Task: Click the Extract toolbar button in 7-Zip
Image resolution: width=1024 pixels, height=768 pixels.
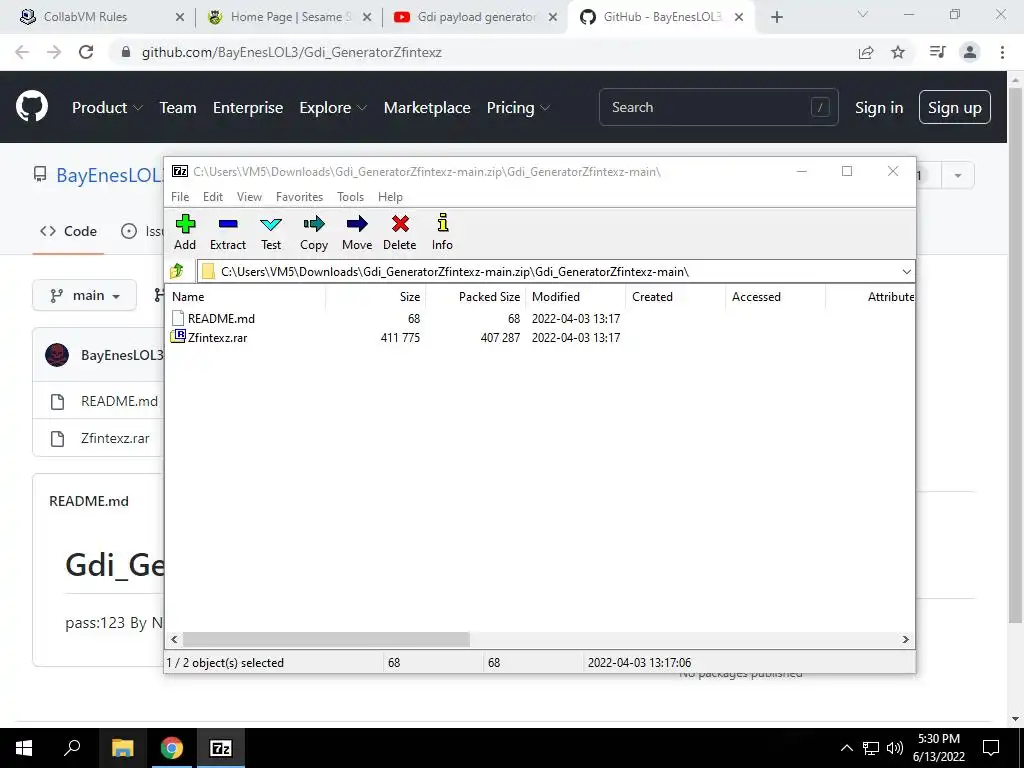Action: [228, 232]
